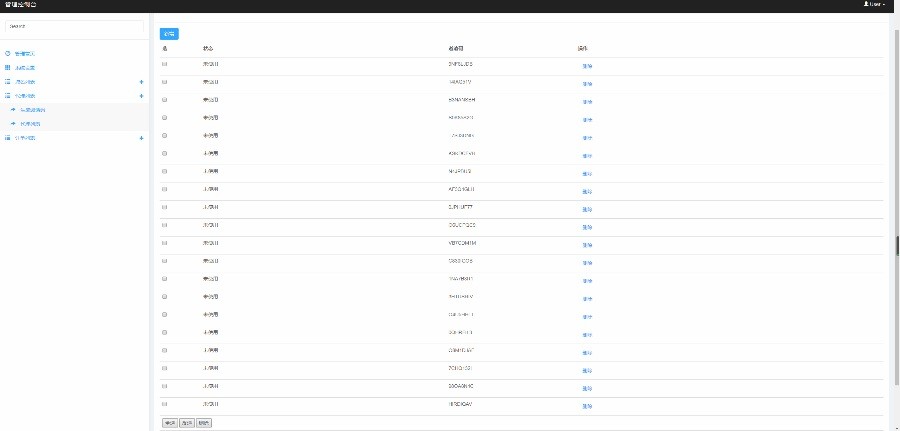Select the checkbox in the last table row
This screenshot has width=900, height=431.
[x=164, y=405]
